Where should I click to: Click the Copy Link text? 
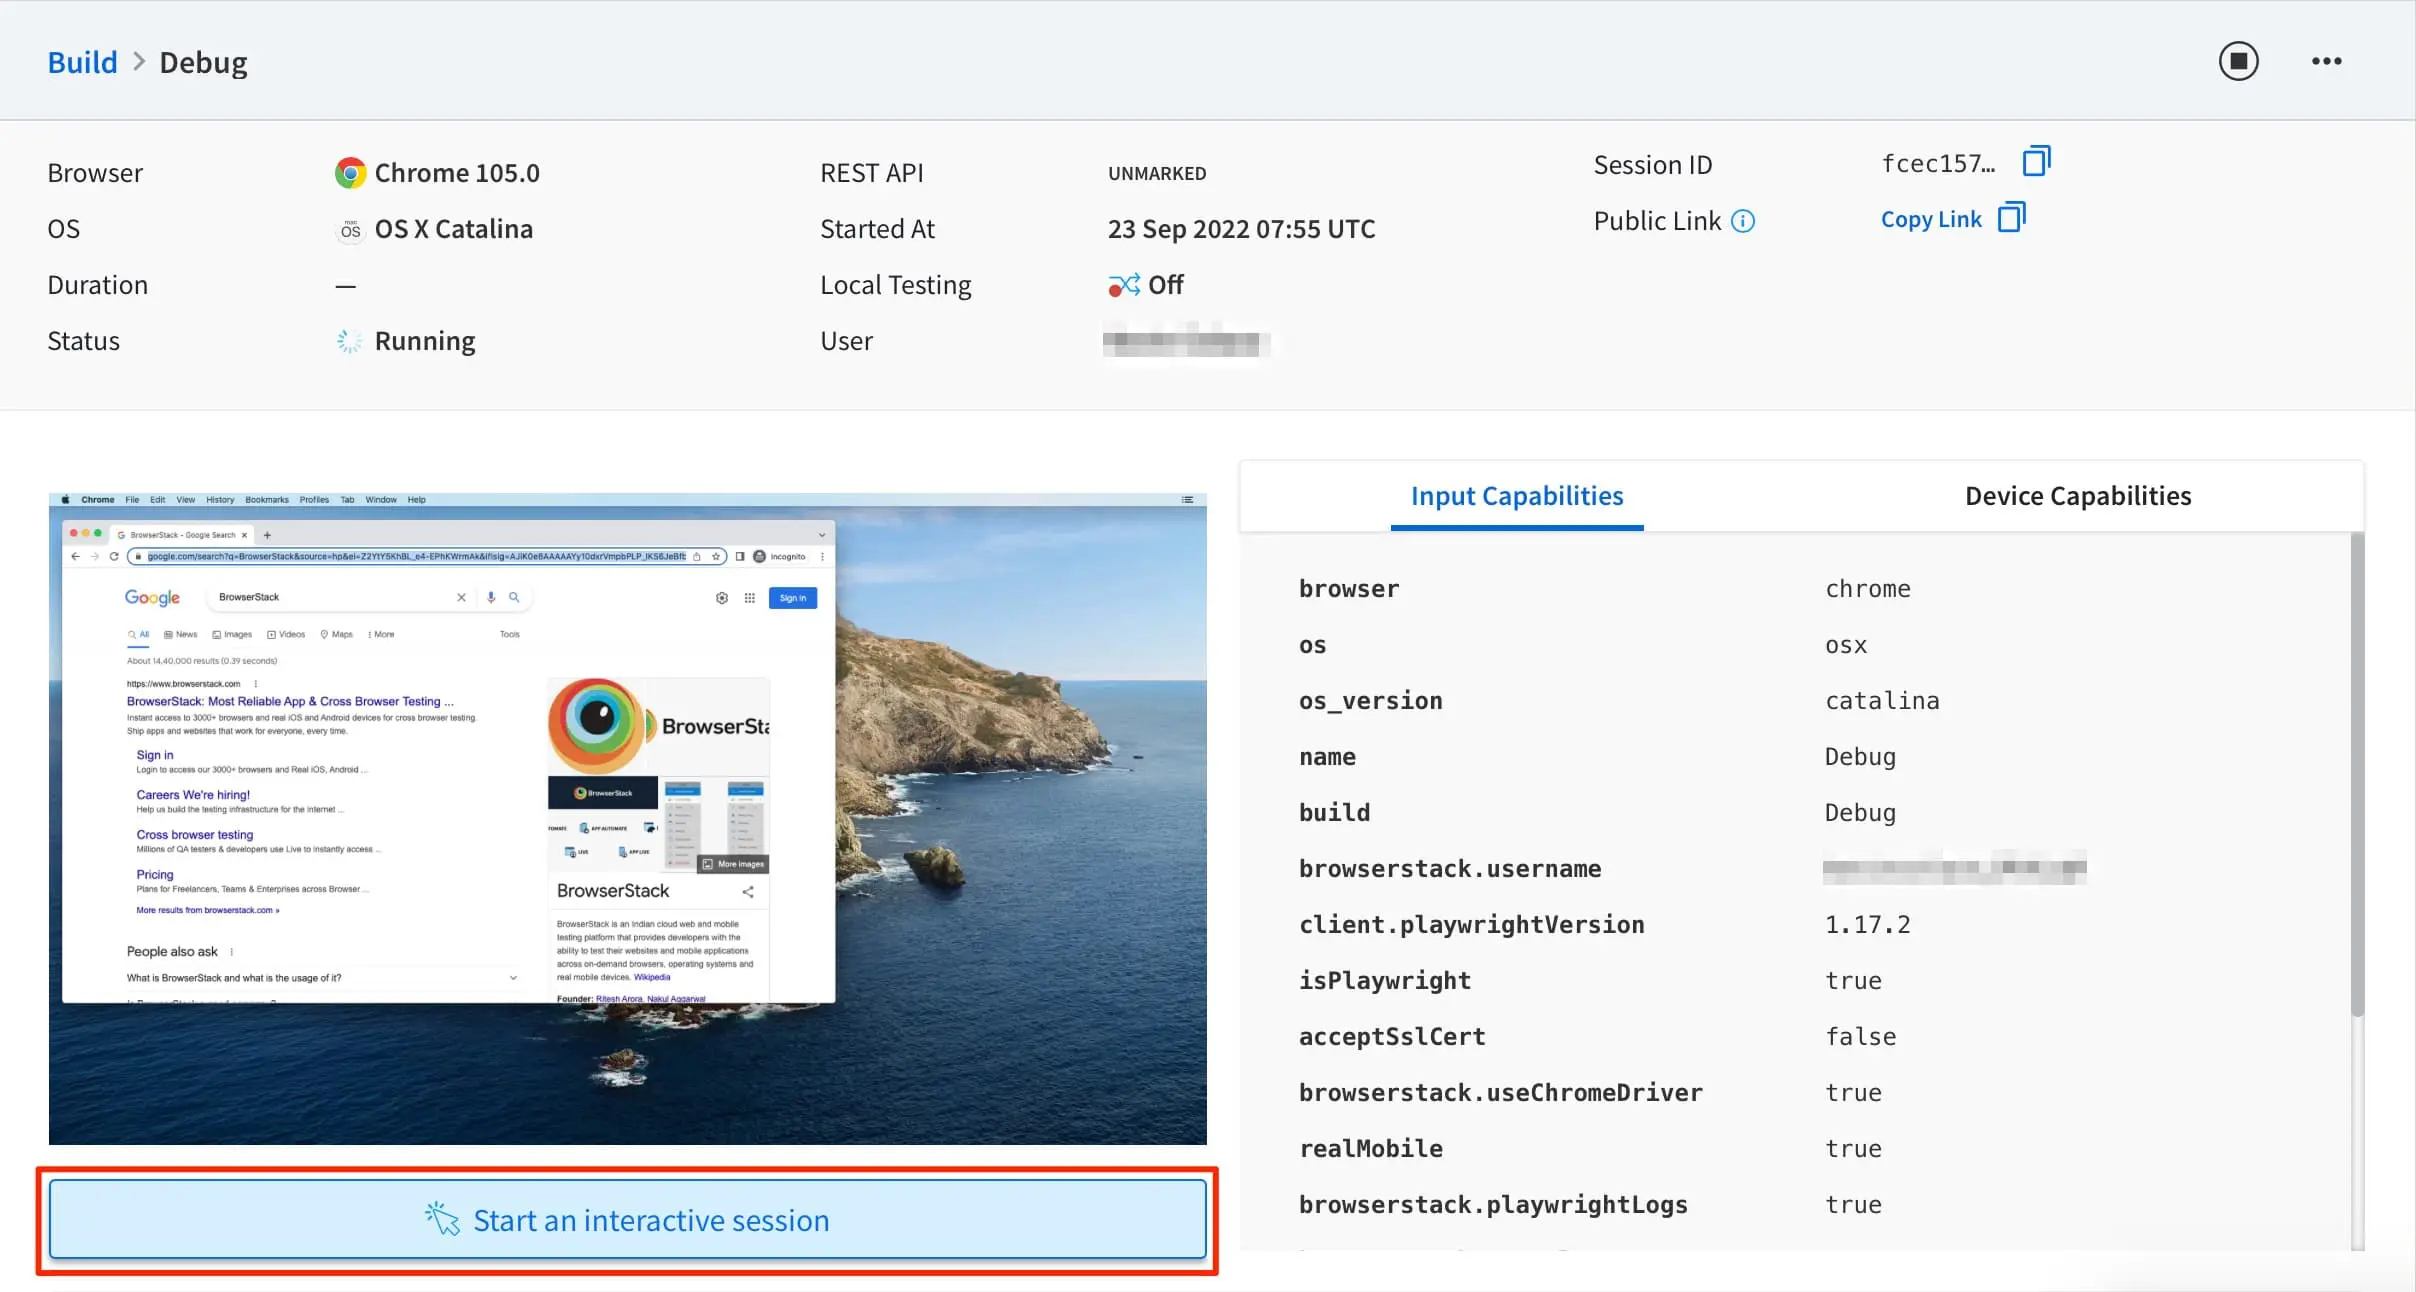1930,220
